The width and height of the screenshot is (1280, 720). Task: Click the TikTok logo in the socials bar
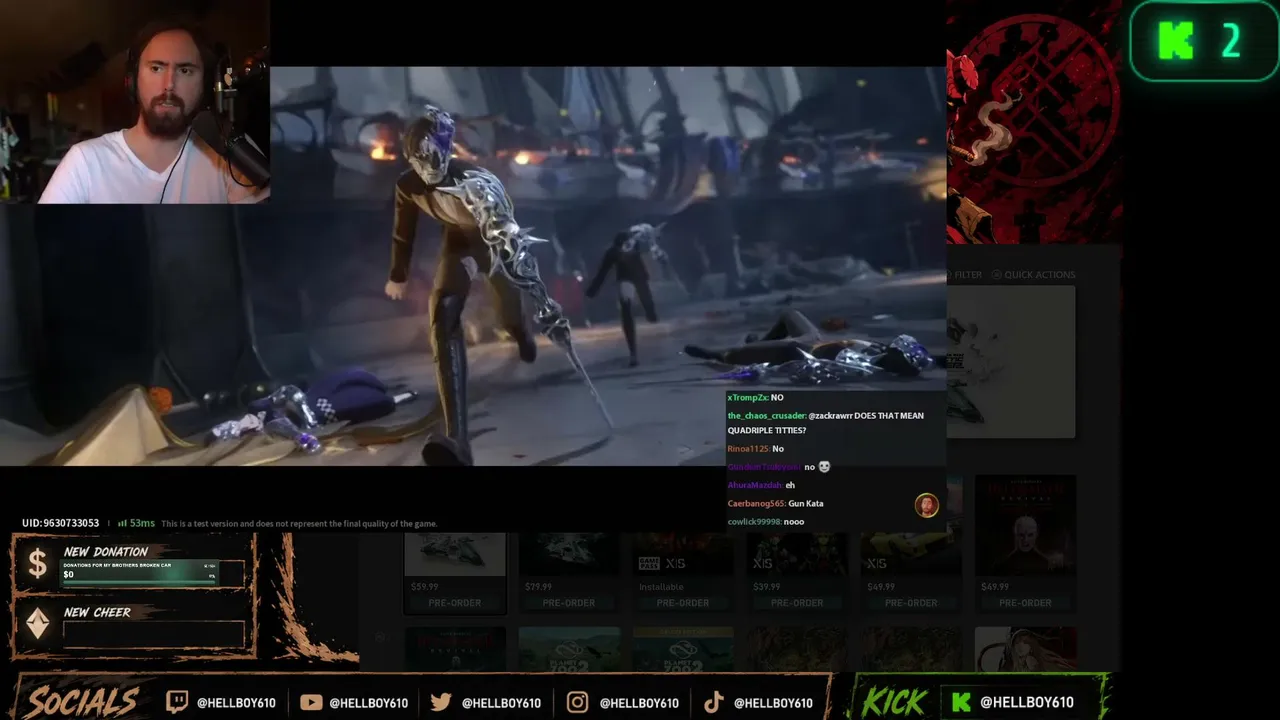pyautogui.click(x=713, y=702)
